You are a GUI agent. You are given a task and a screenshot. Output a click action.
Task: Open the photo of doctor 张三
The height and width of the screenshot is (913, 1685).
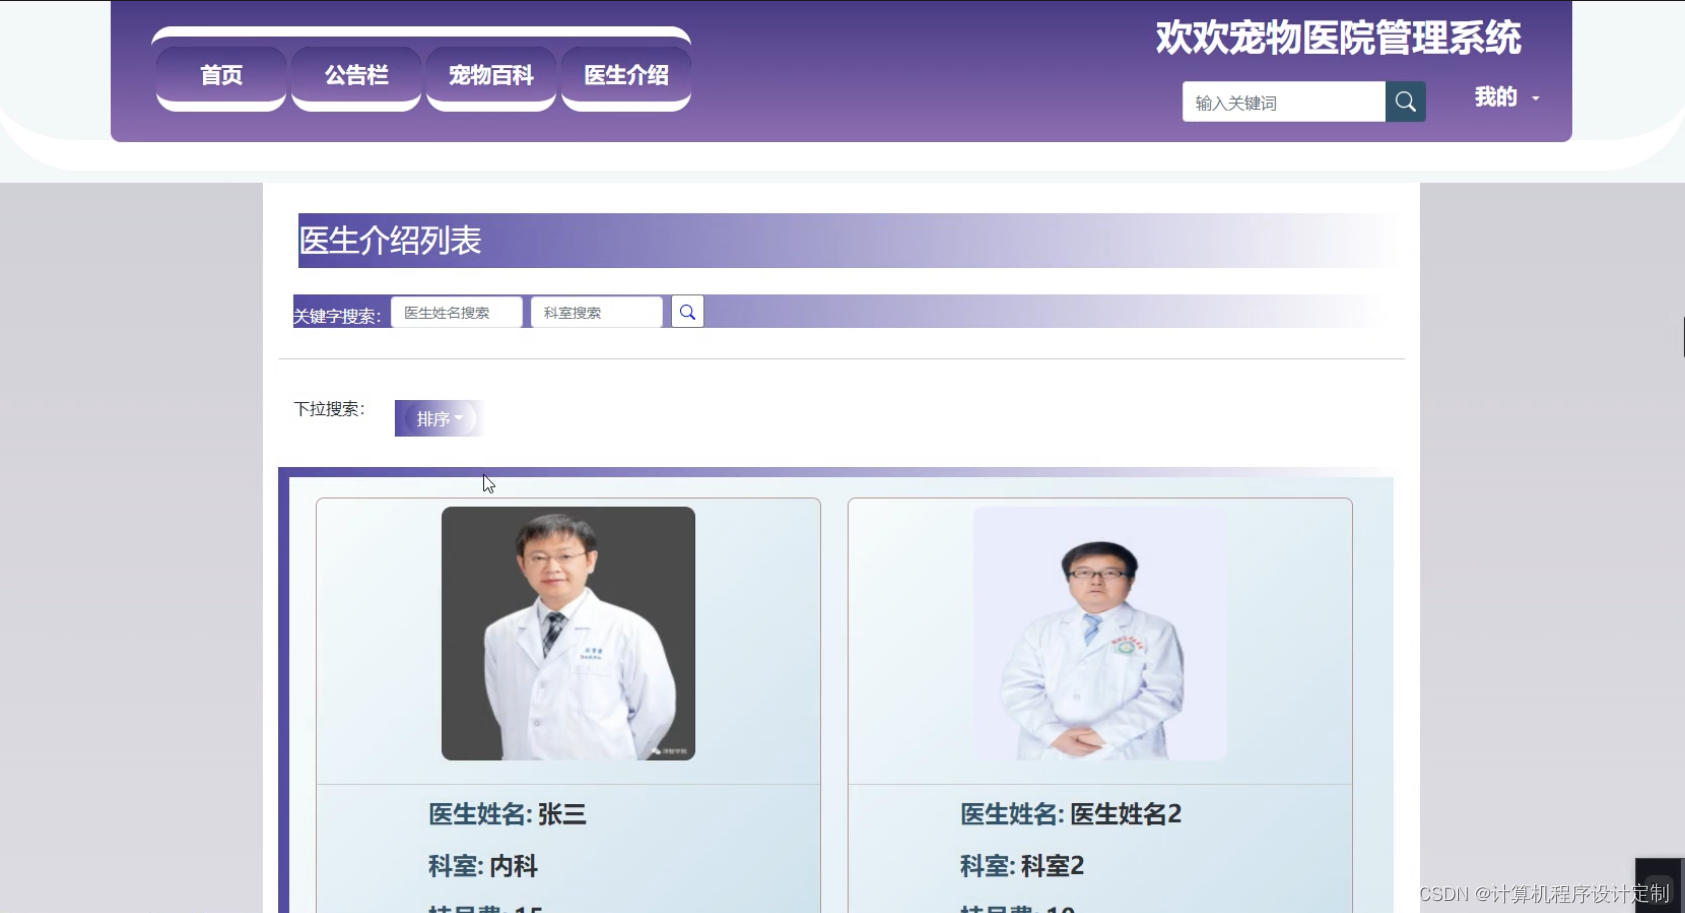568,633
